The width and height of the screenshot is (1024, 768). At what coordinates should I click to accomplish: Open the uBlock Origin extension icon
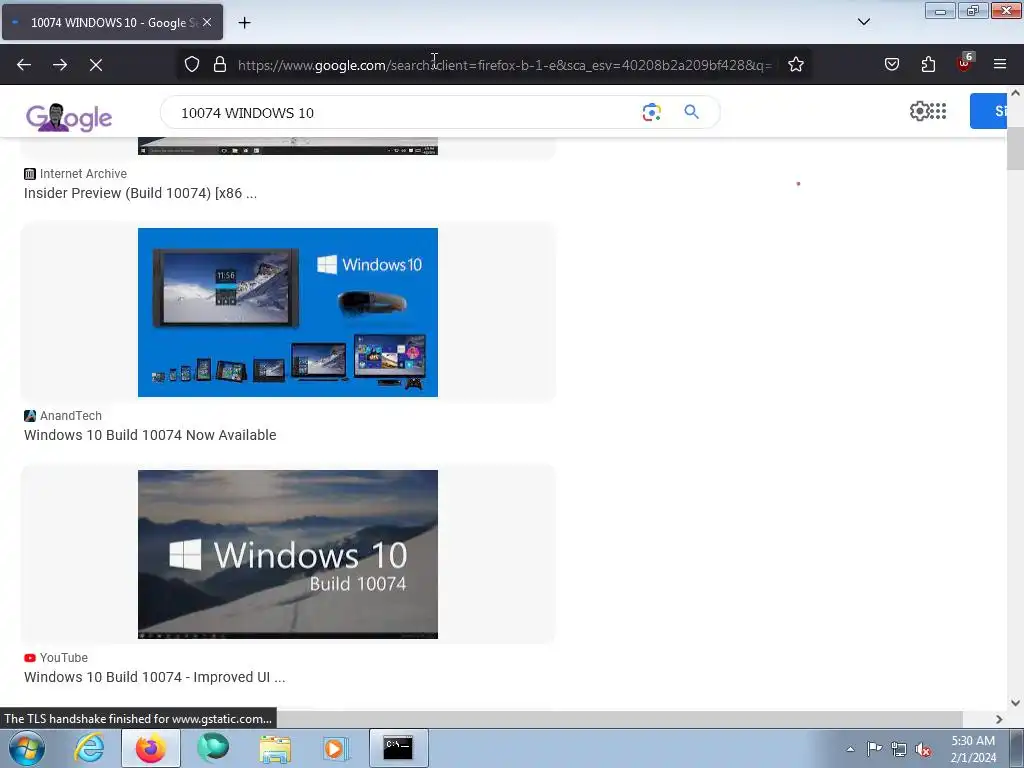tap(965, 63)
